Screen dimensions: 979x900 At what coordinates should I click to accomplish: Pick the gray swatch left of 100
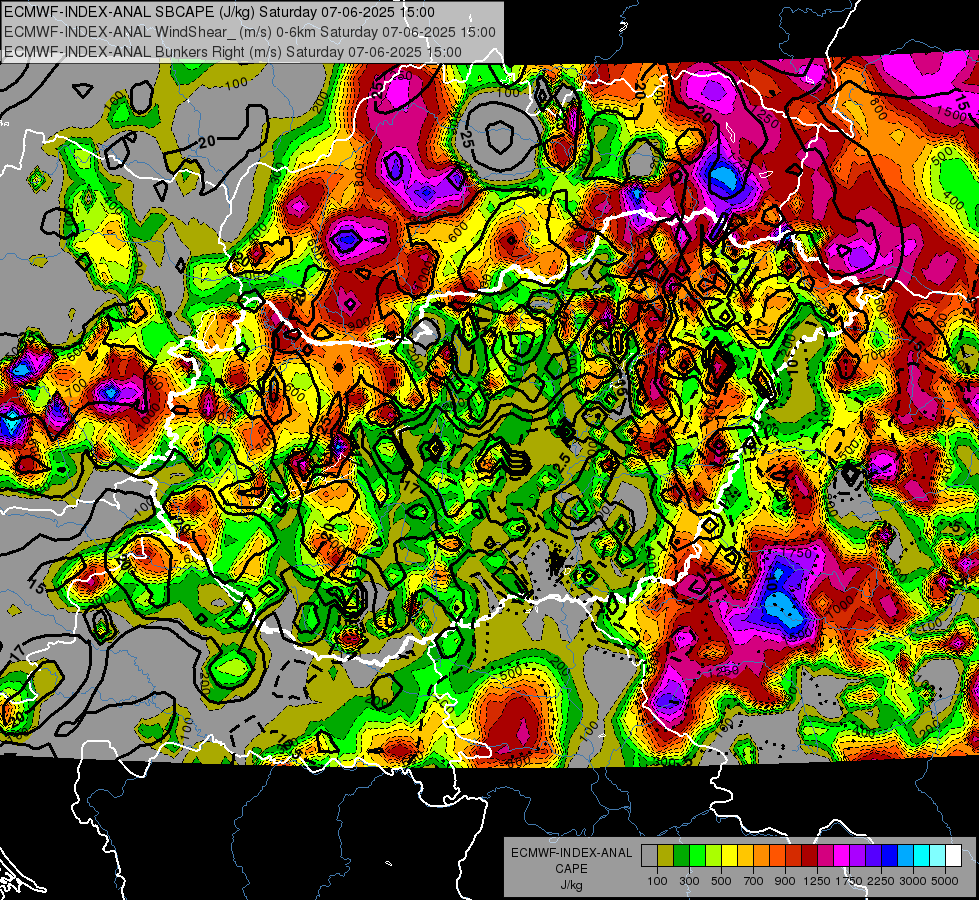click(649, 856)
